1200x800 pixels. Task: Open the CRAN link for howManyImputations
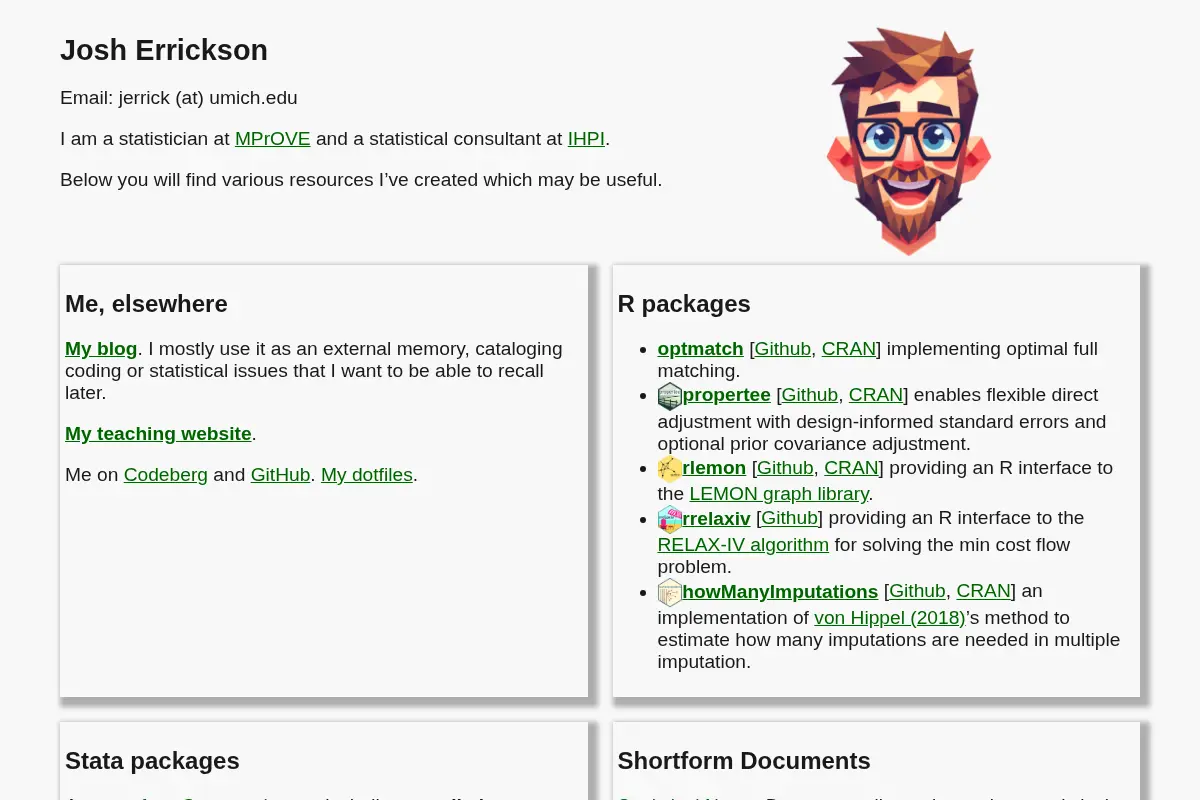click(x=984, y=591)
